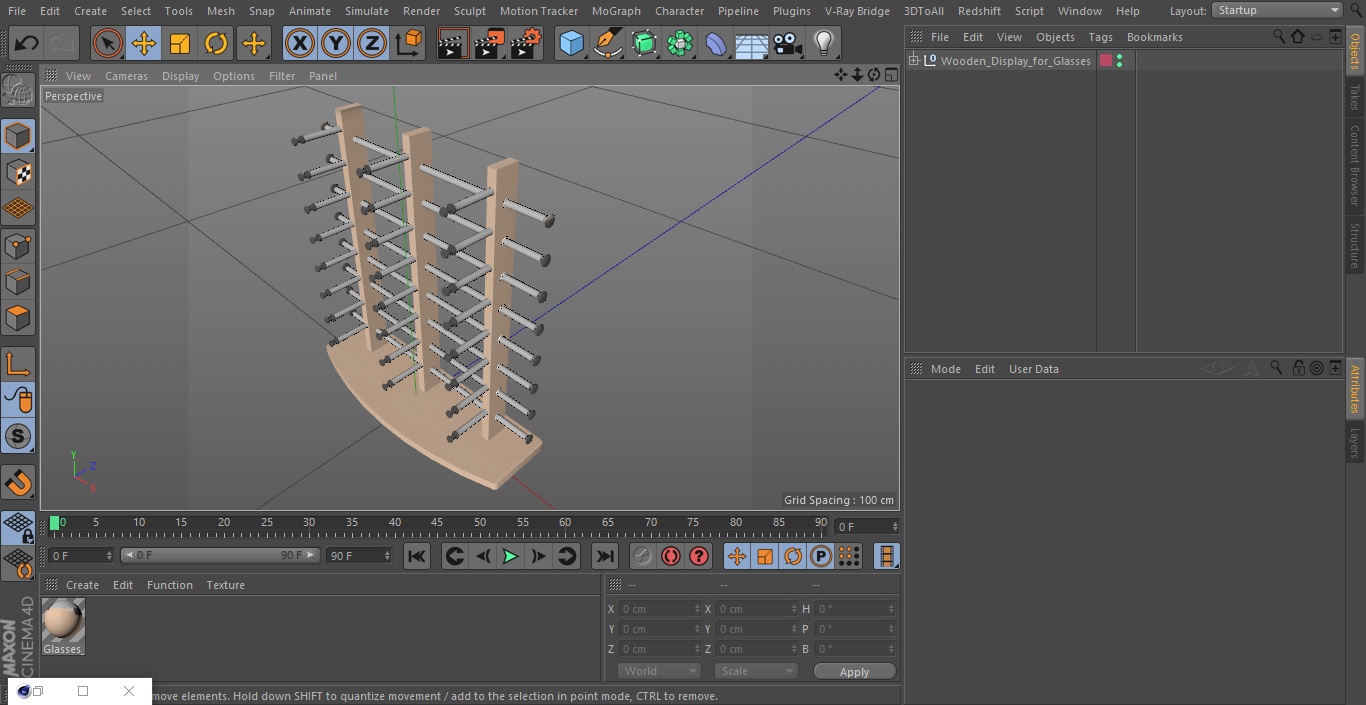The height and width of the screenshot is (705, 1366).
Task: Open the Layout dropdown Startup
Action: click(x=1278, y=10)
